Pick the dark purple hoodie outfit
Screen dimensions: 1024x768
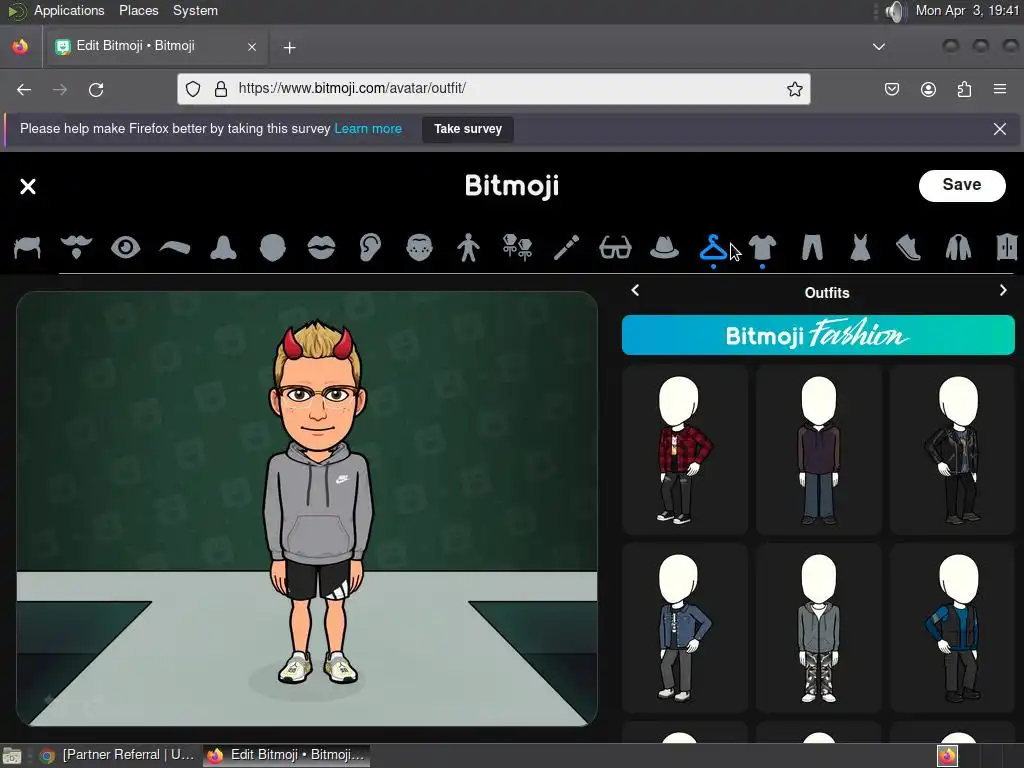coord(818,450)
